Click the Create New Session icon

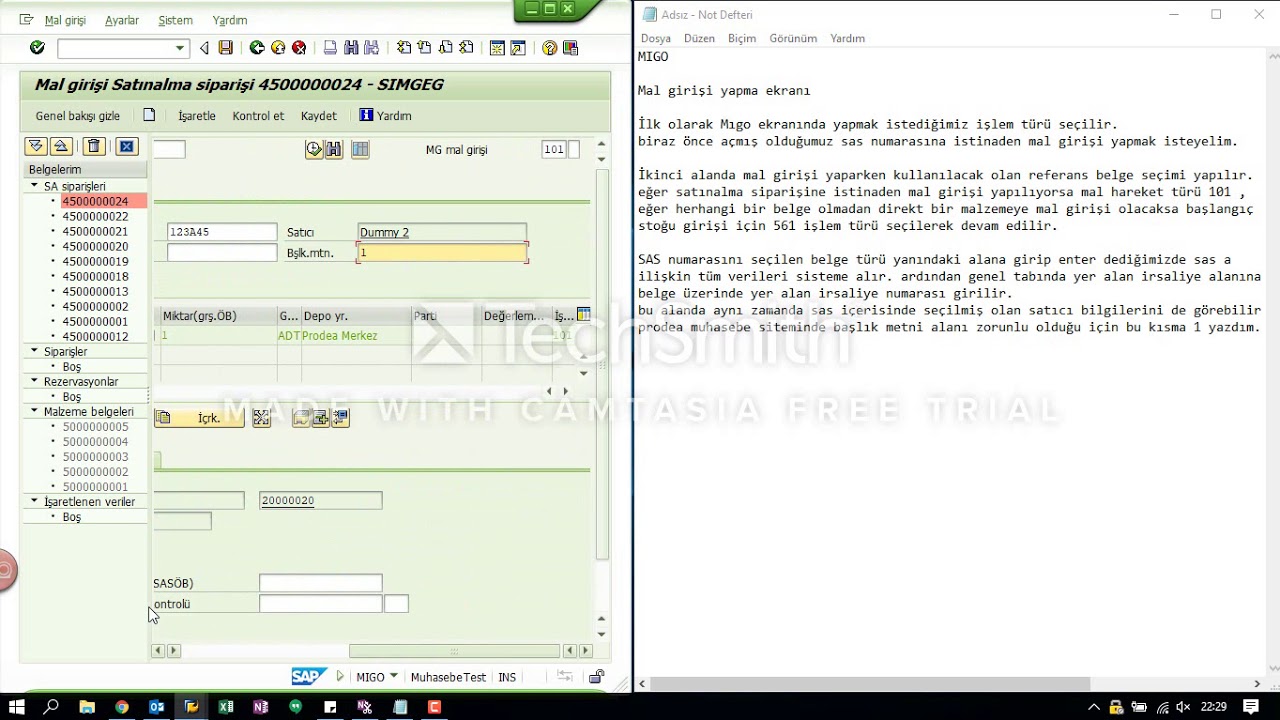click(x=497, y=48)
